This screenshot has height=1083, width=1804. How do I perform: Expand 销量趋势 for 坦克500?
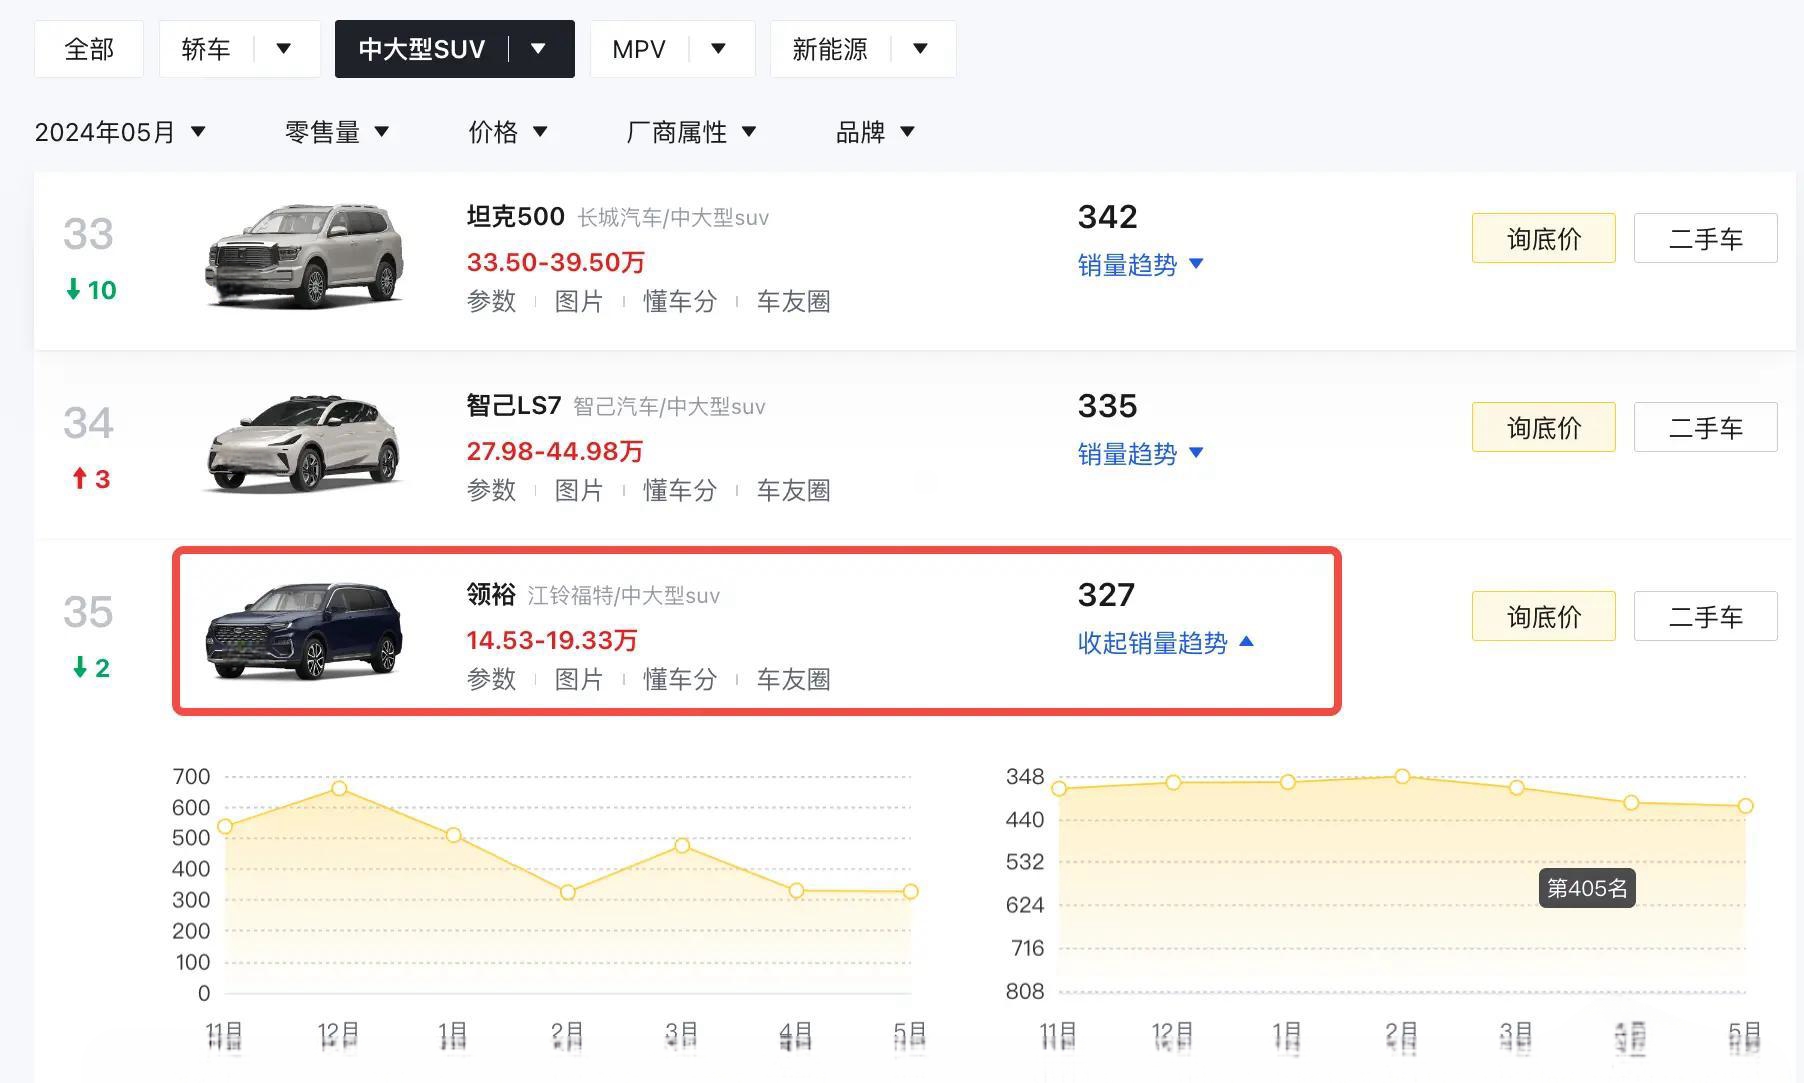click(1140, 265)
